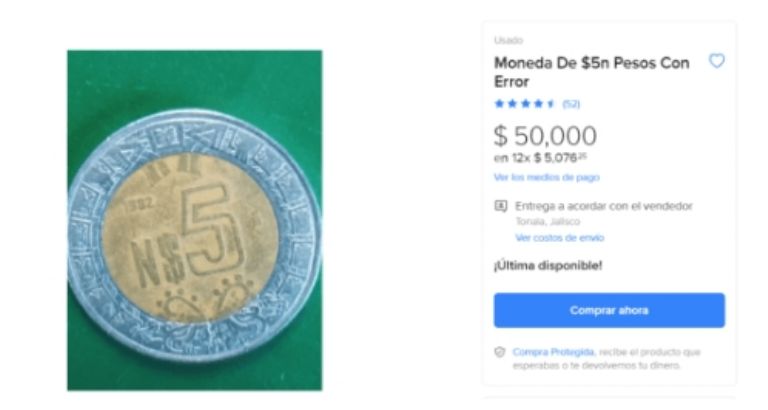Screen dimensions: 768x410
Task: Open Ver costos de envío link
Action: pos(560,238)
